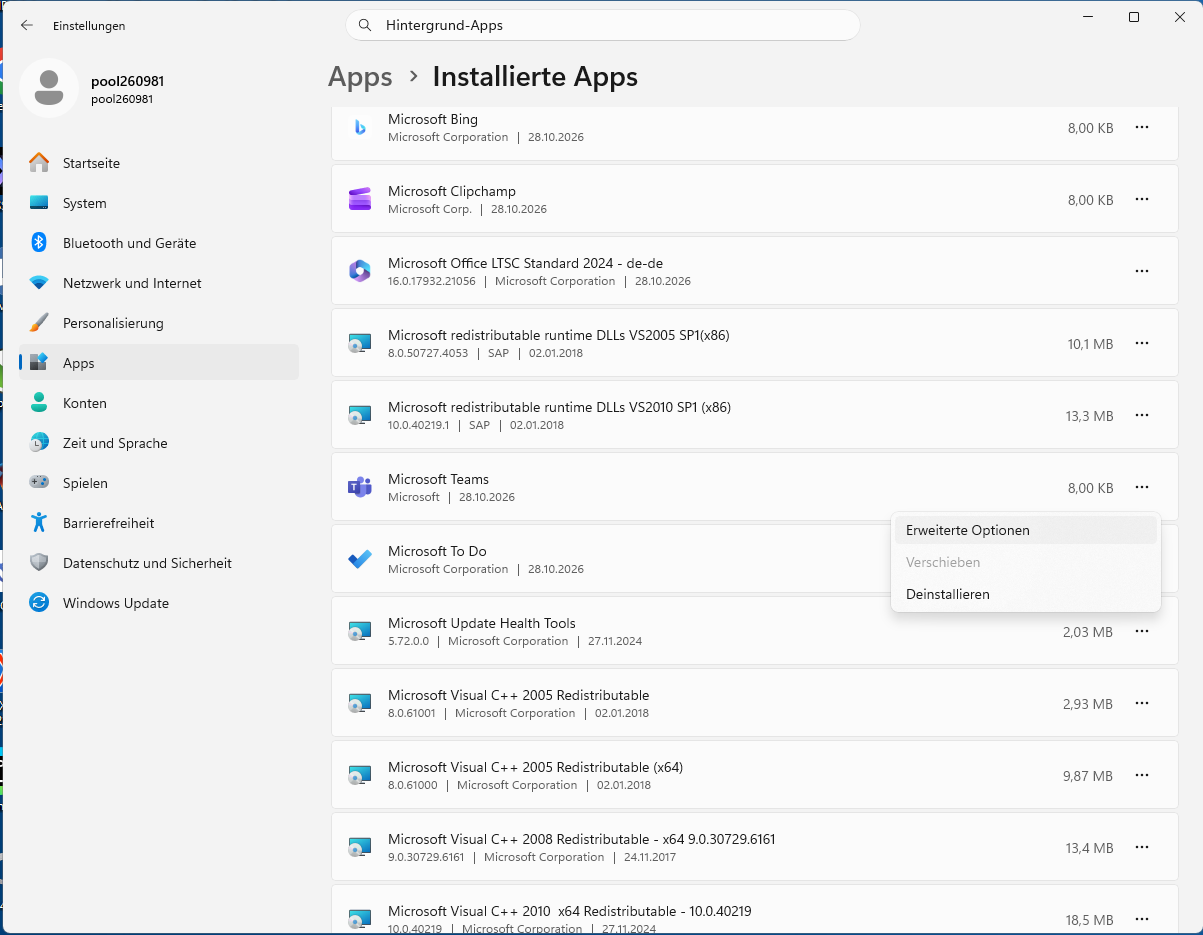The width and height of the screenshot is (1203, 935).
Task: Click the Personalisierung brush icon
Action: click(x=39, y=323)
